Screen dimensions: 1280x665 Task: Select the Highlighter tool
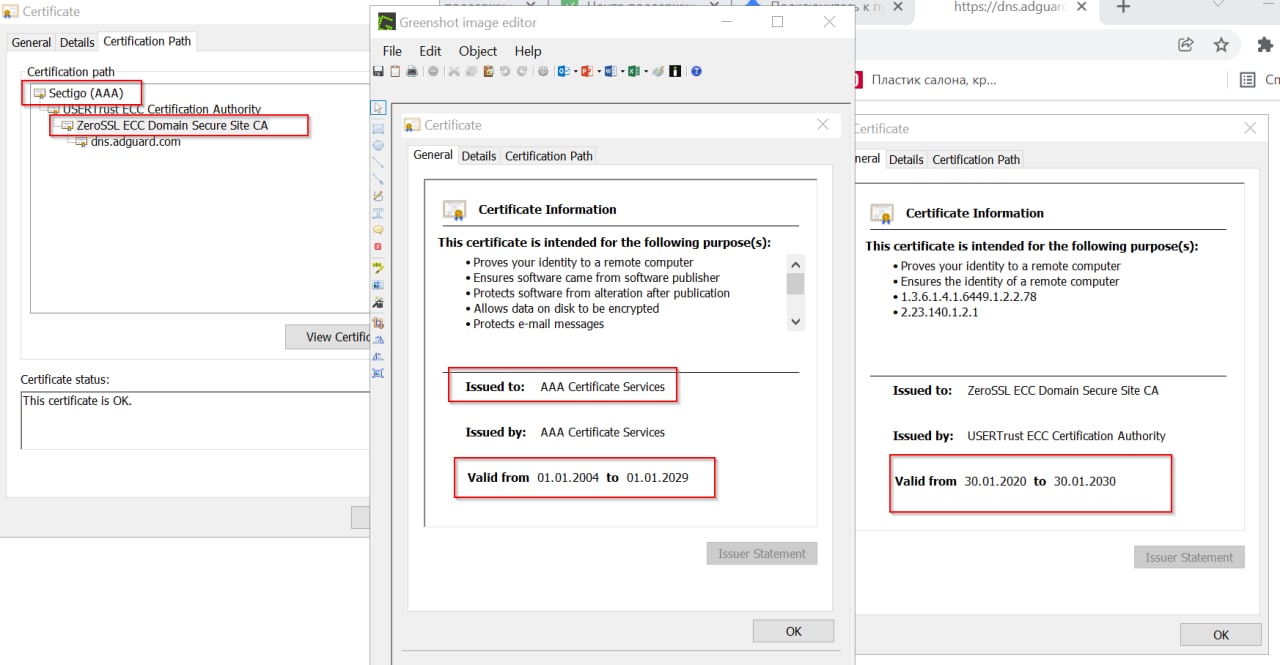pos(378,268)
